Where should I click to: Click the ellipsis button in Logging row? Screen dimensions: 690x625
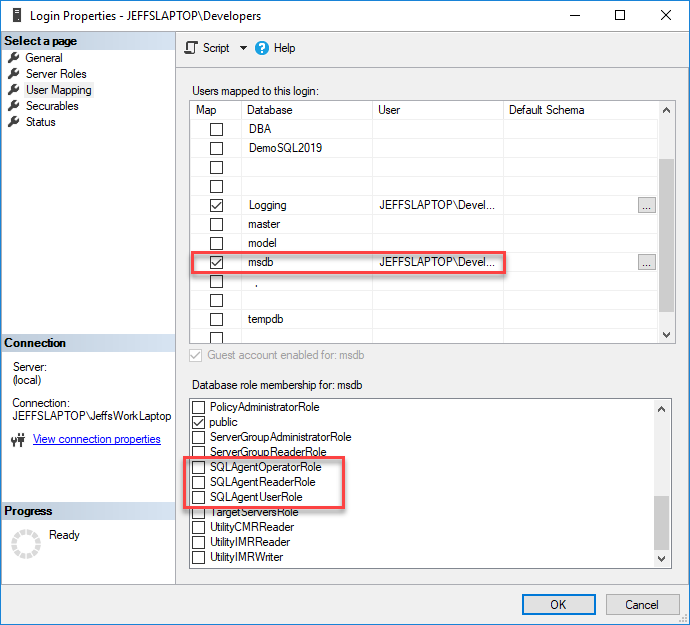(646, 205)
